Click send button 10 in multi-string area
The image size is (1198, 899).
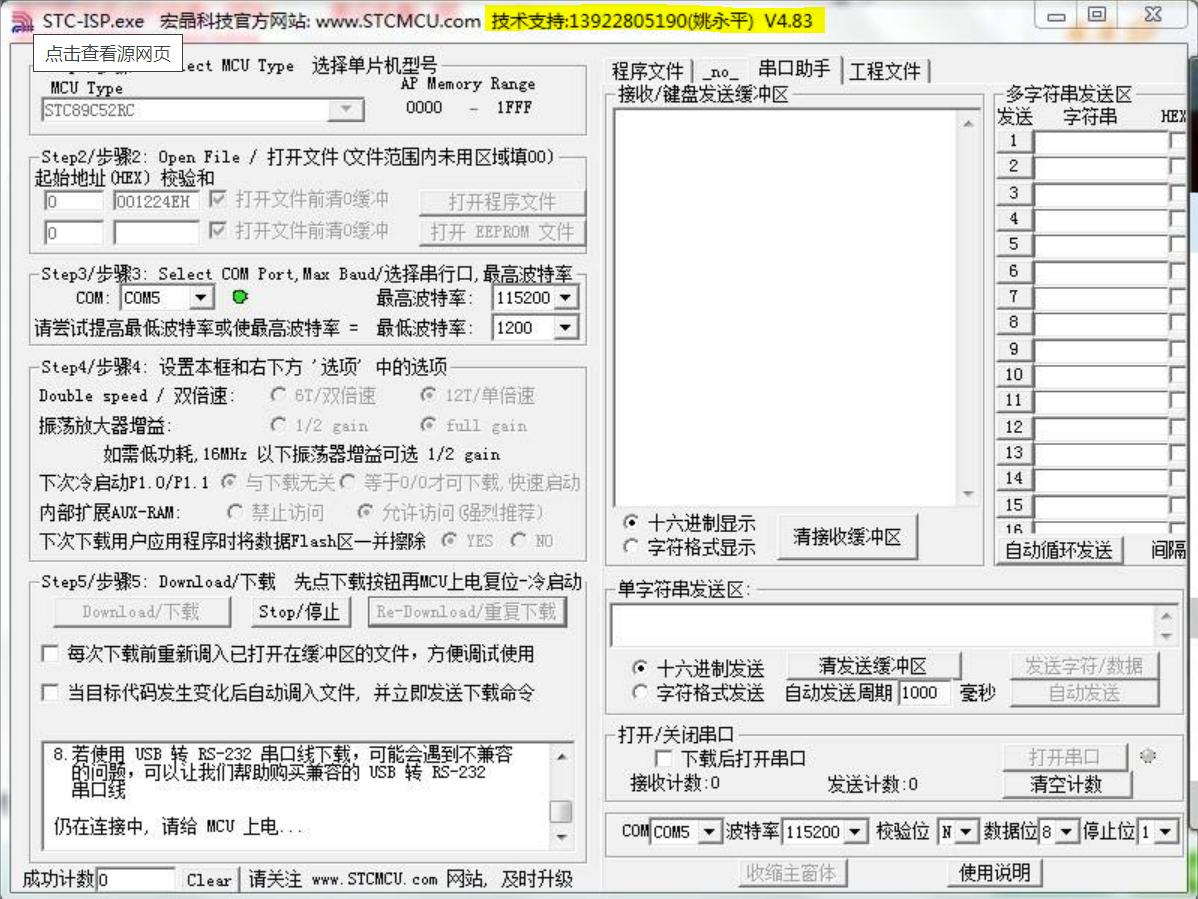point(1014,374)
